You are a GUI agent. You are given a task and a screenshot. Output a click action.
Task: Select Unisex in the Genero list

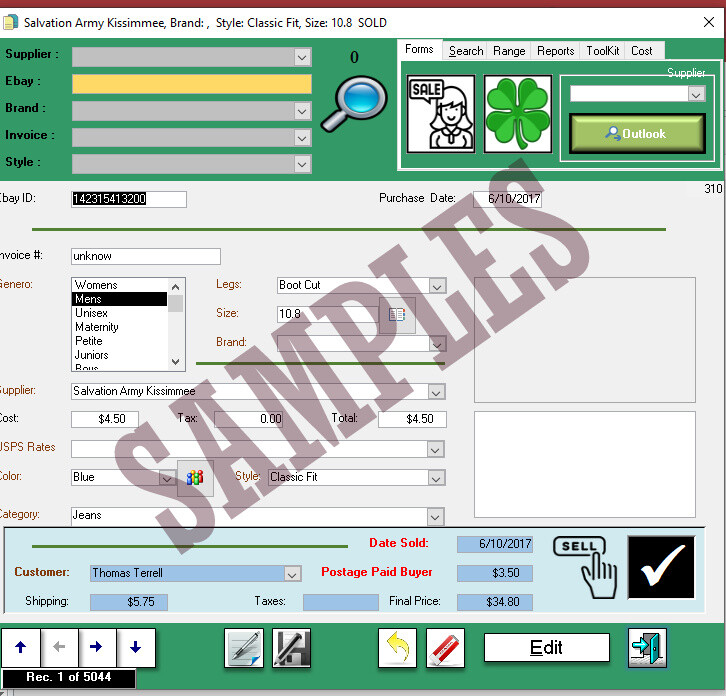point(119,313)
